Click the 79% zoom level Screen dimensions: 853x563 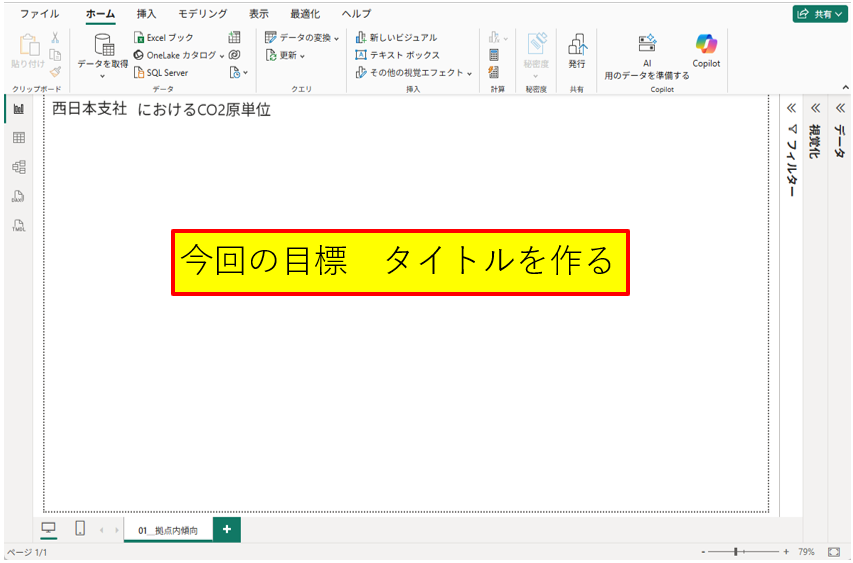(x=806, y=552)
